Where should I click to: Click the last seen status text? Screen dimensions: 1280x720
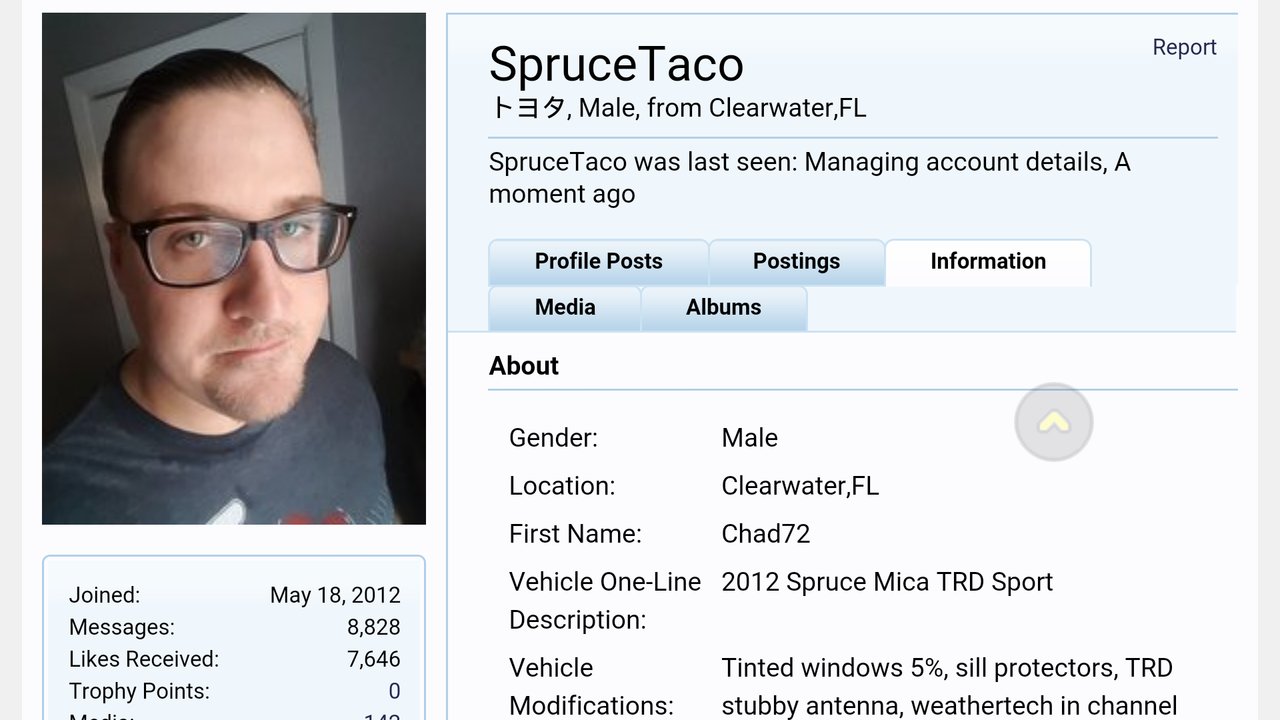pos(810,178)
